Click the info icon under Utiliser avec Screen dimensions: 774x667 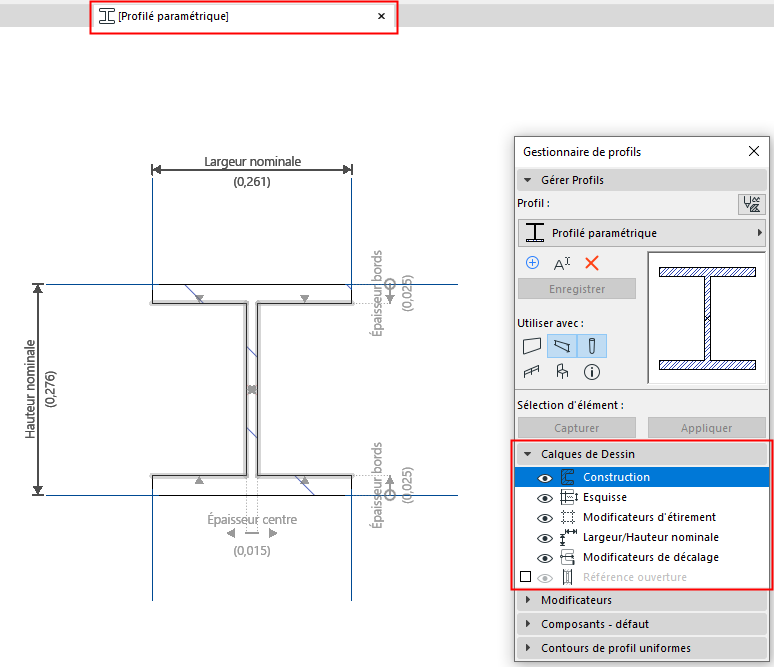(x=592, y=372)
